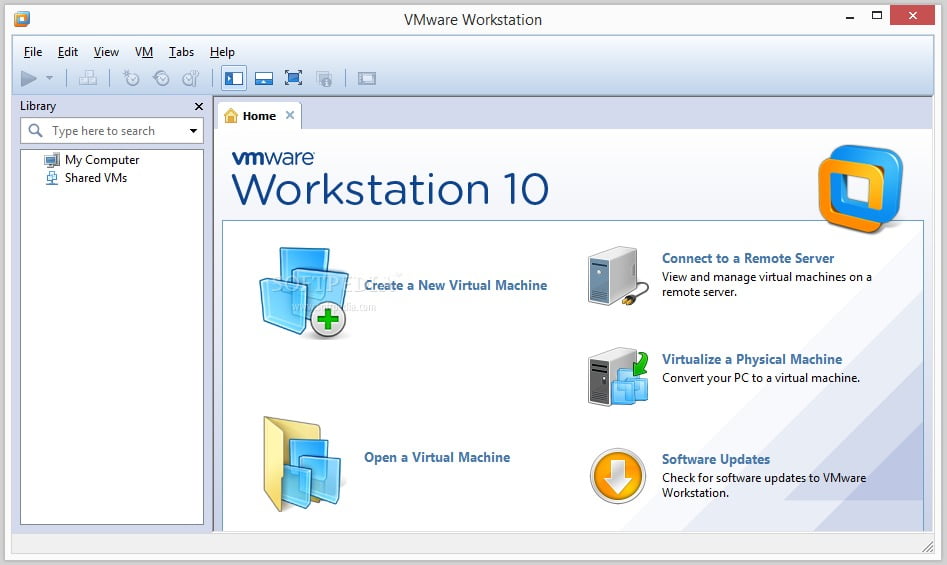
Task: Open the File menu
Action: tap(33, 52)
